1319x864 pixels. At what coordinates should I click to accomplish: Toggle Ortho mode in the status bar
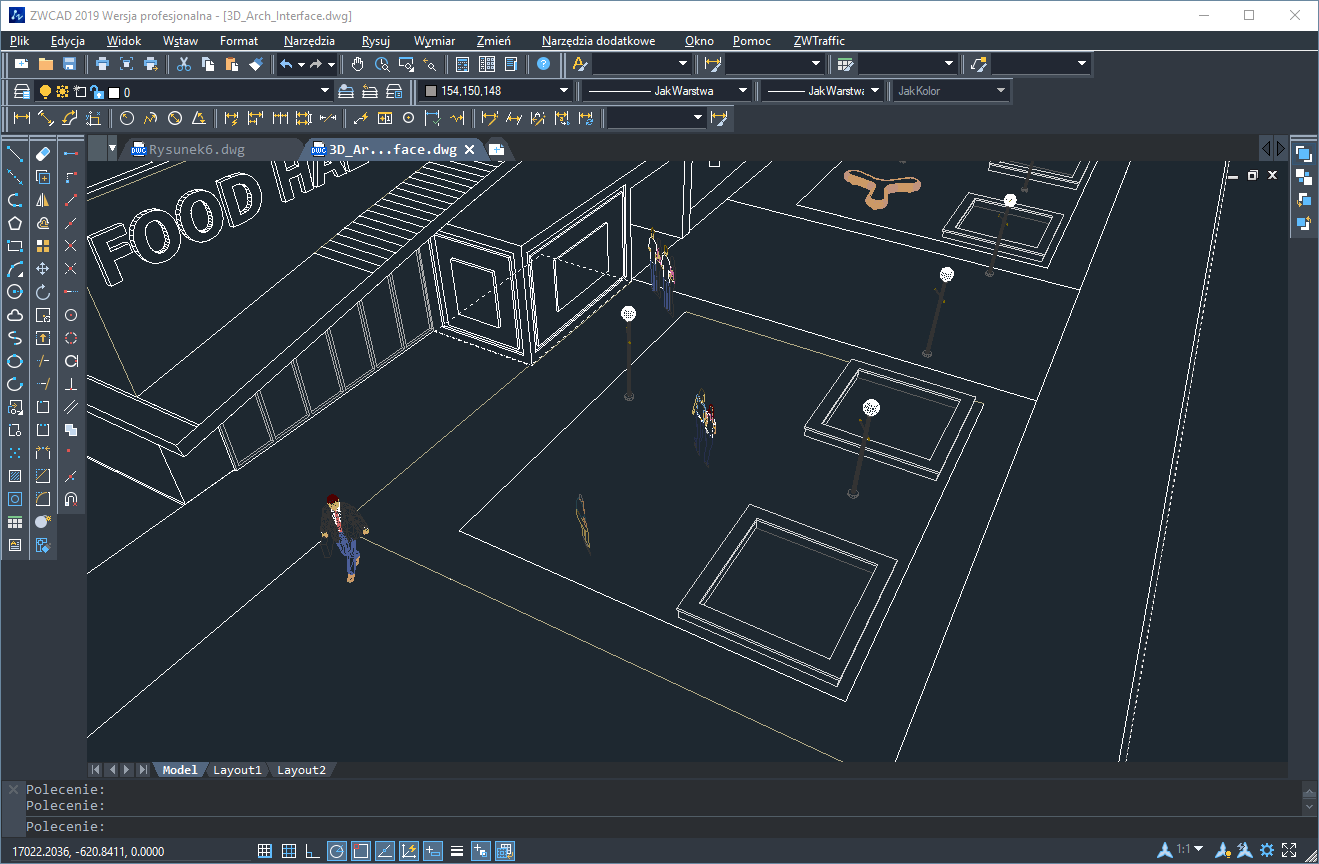click(311, 850)
